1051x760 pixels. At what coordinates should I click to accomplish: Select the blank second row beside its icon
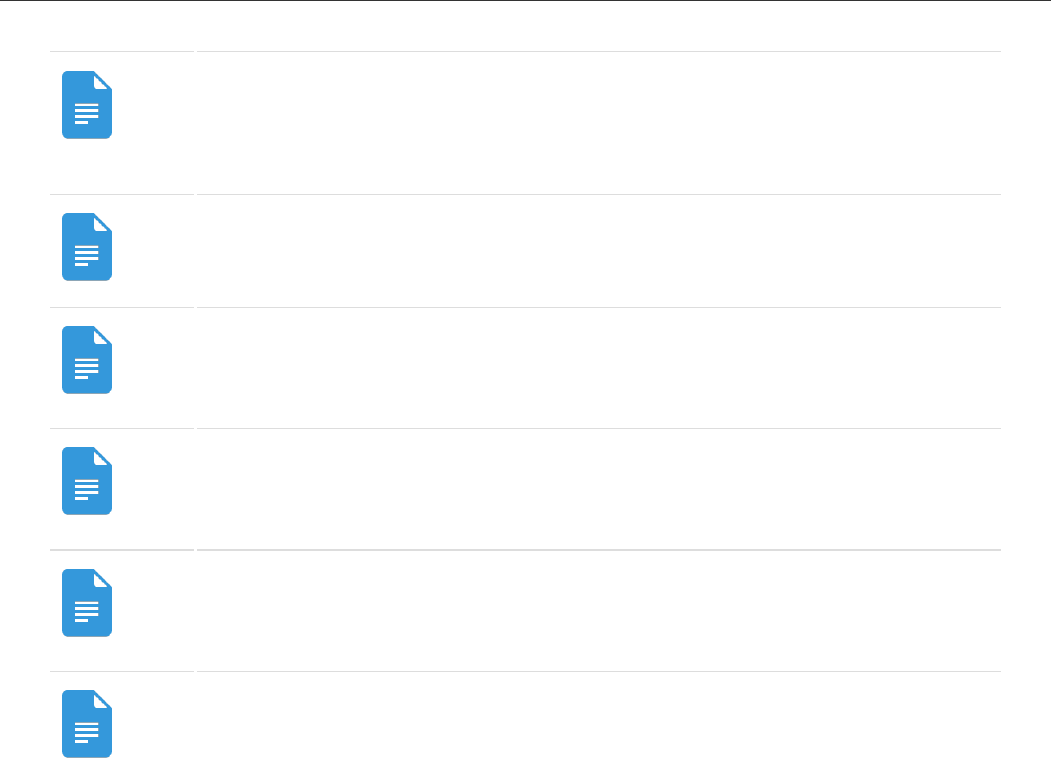click(598, 251)
